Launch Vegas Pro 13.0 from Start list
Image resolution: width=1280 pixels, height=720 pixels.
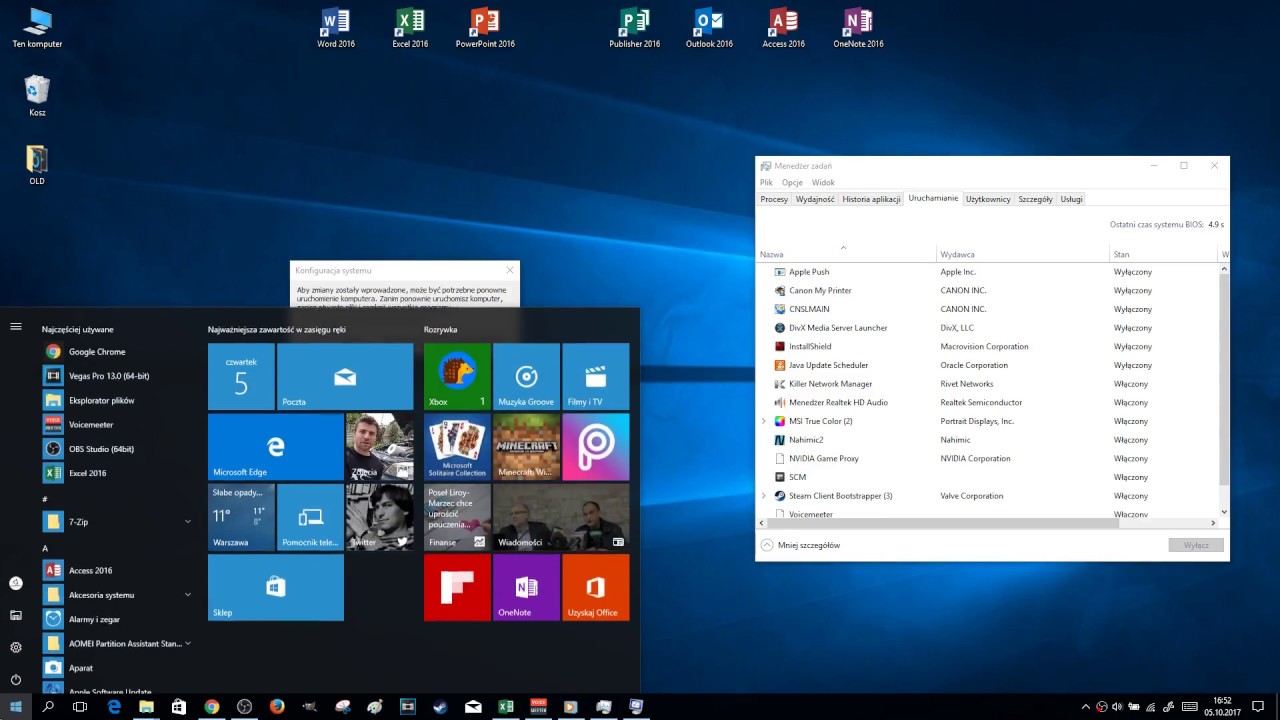click(118, 376)
